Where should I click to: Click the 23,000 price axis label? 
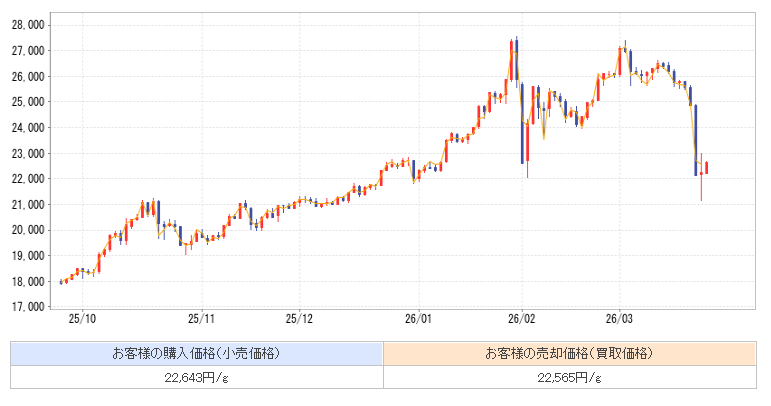point(26,153)
